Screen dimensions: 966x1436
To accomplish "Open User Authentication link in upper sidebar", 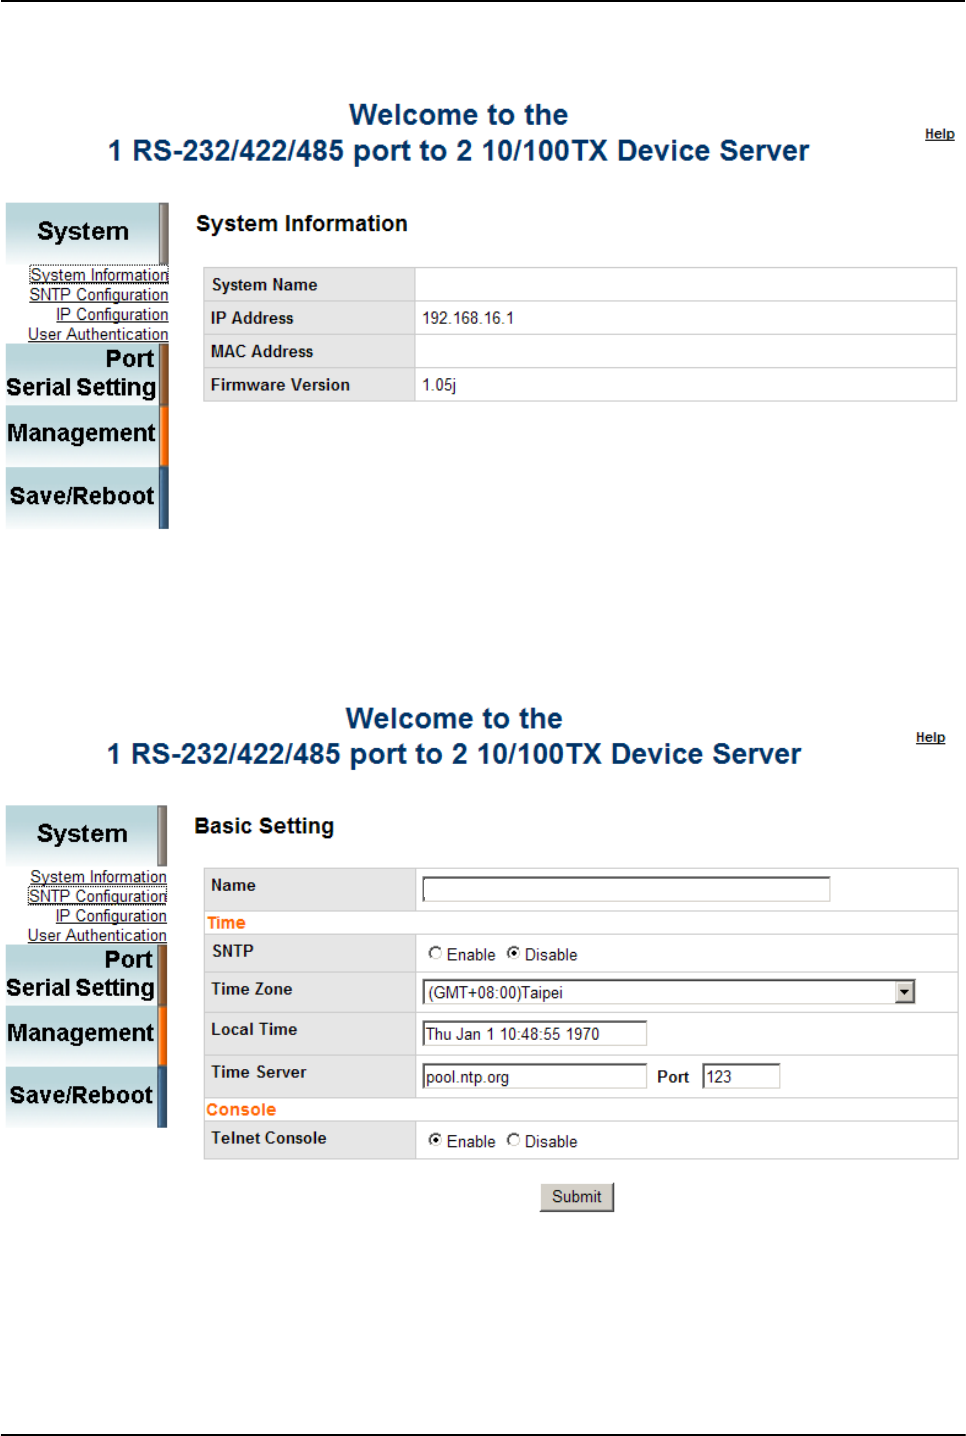I will point(98,334).
